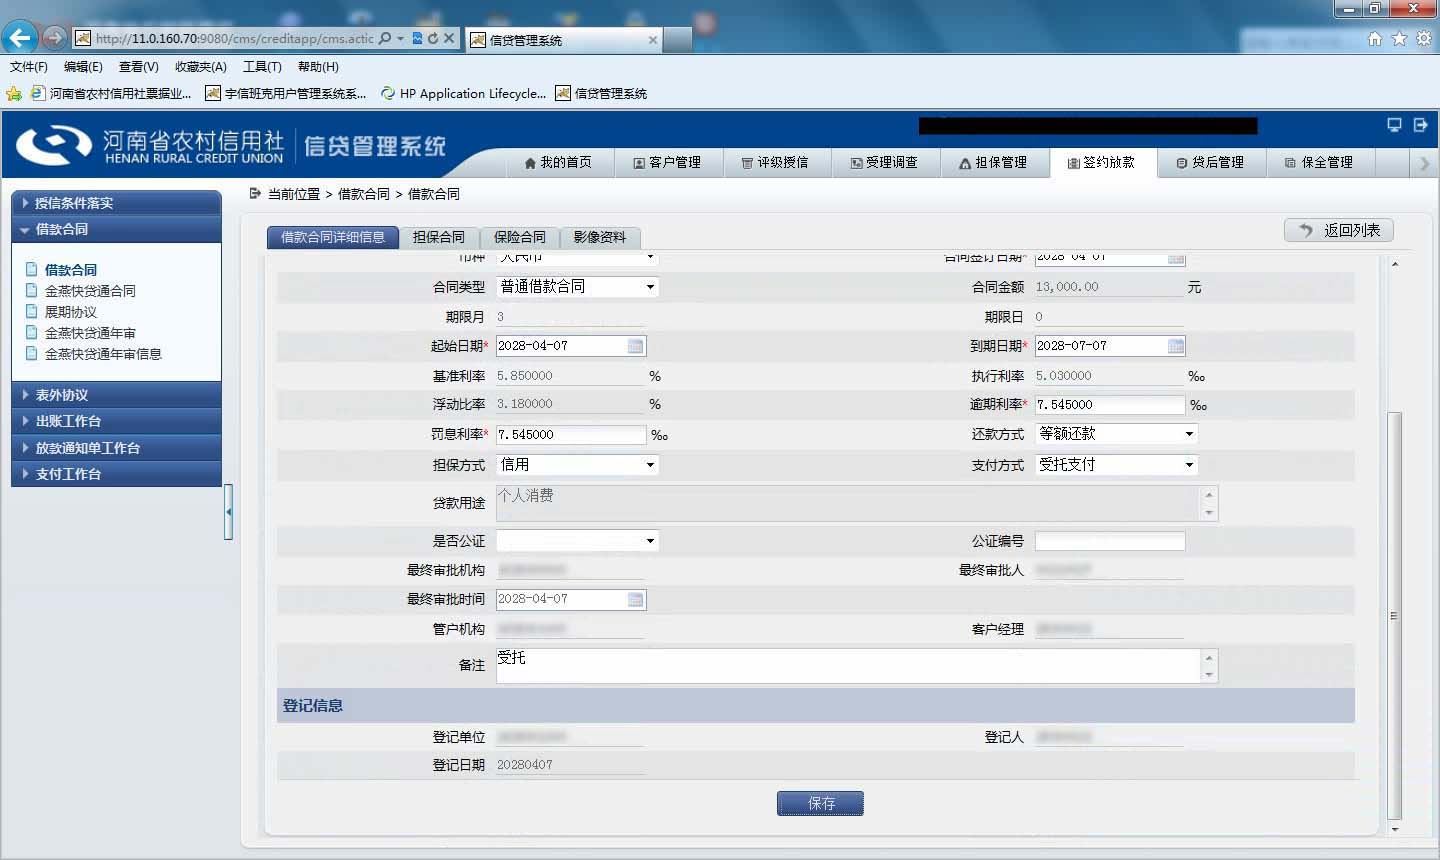Click the sidebar collapse handle arrow
This screenshot has height=860, width=1440.
click(229, 512)
